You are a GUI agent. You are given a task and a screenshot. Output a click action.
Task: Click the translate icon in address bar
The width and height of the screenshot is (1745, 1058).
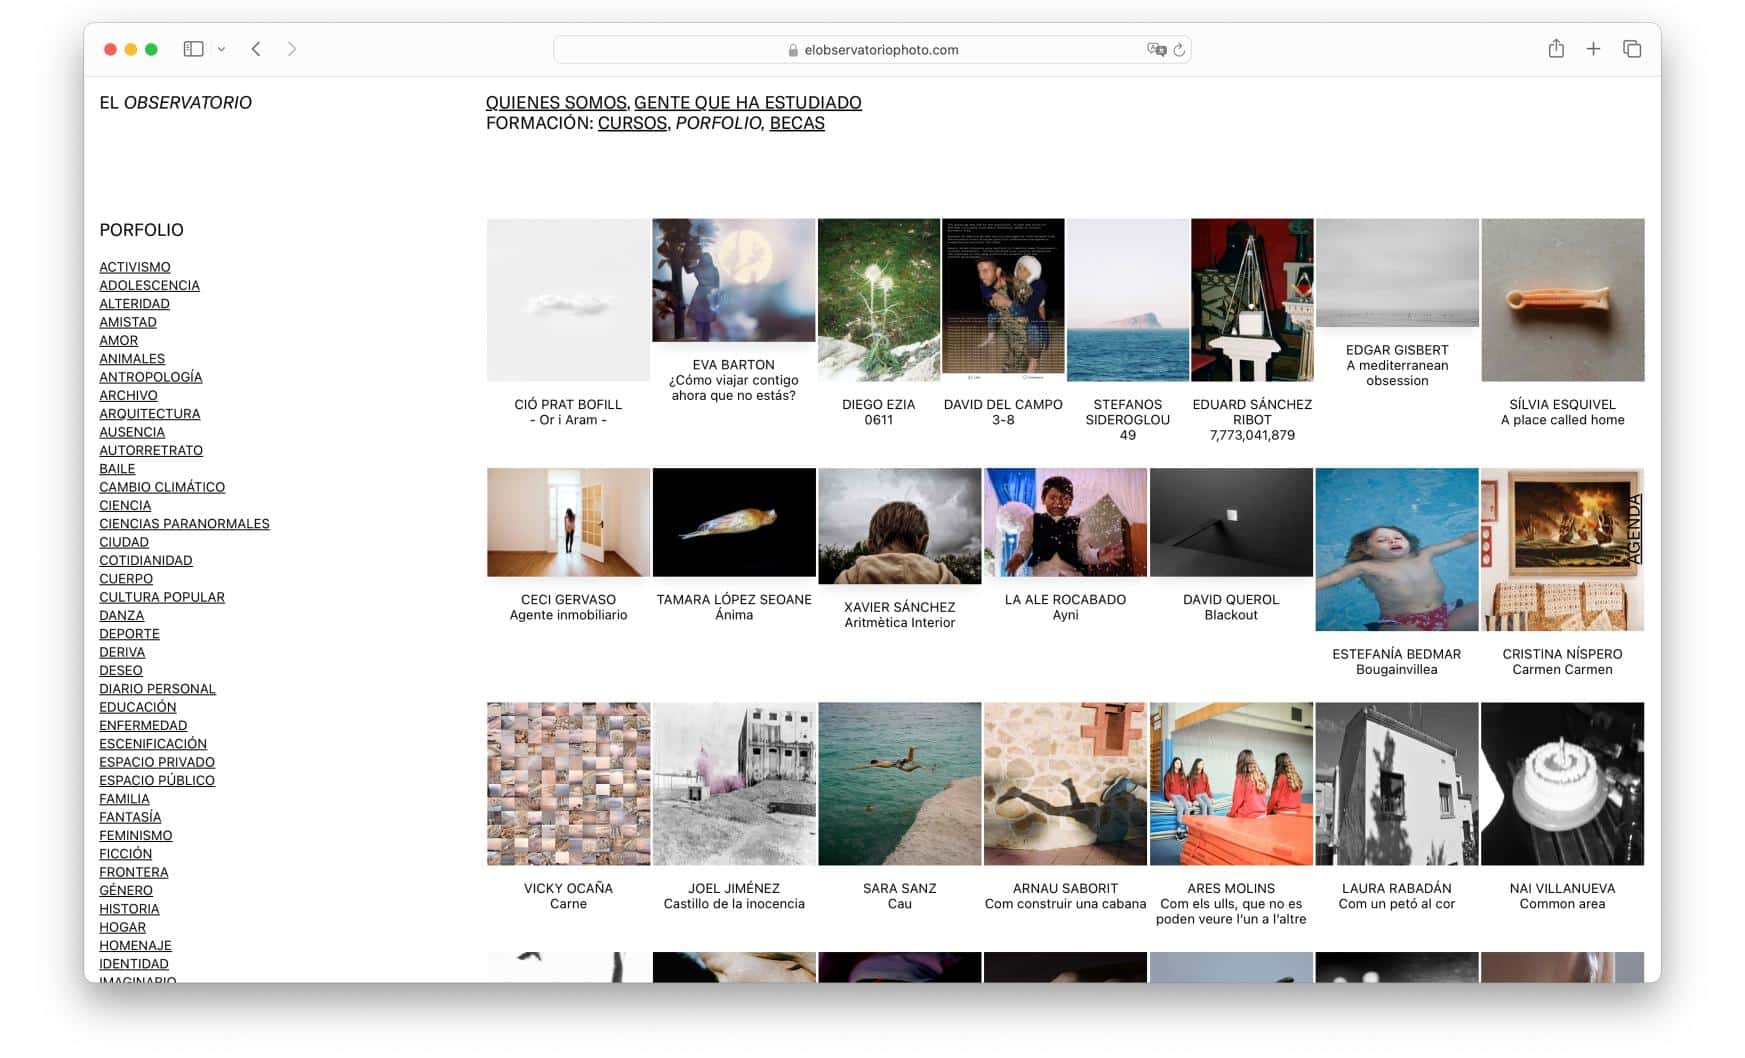1156,49
